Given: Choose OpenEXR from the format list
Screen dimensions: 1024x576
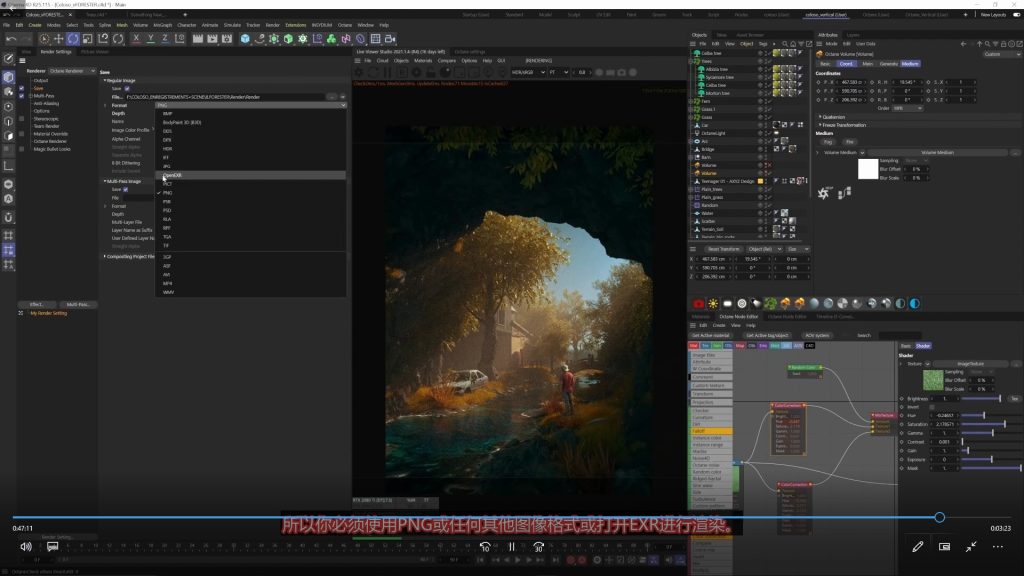Looking at the screenshot, I should [172, 175].
